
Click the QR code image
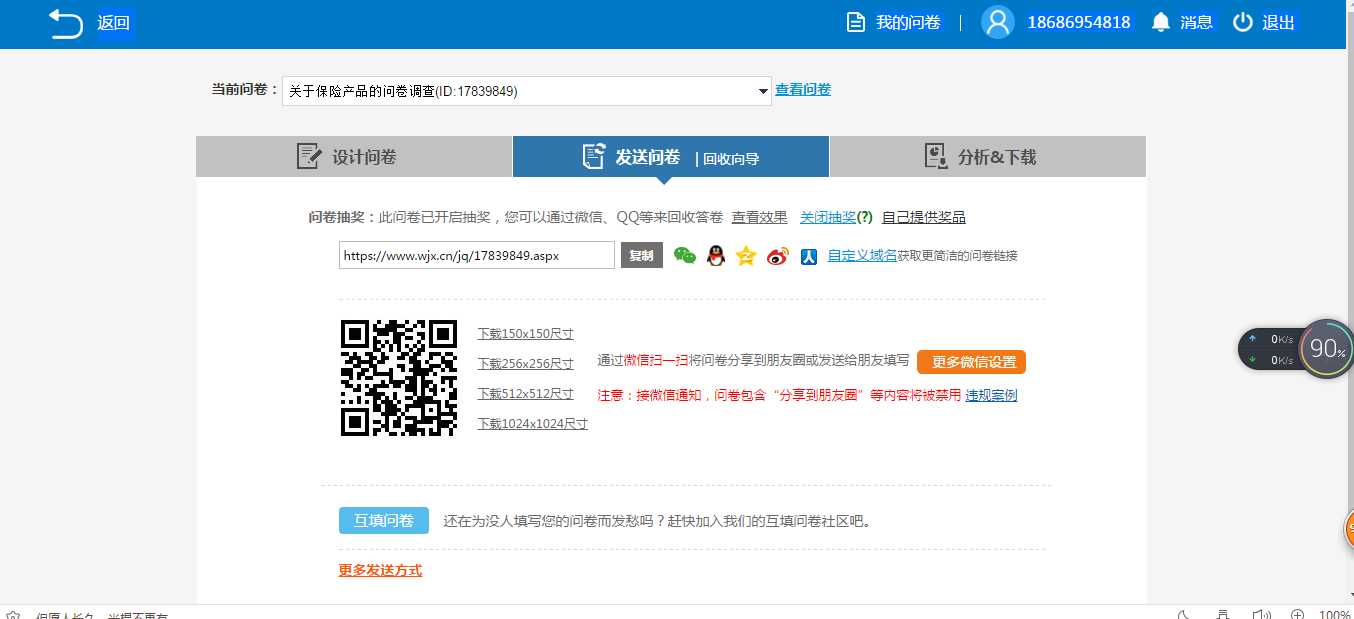pyautogui.click(x=399, y=378)
